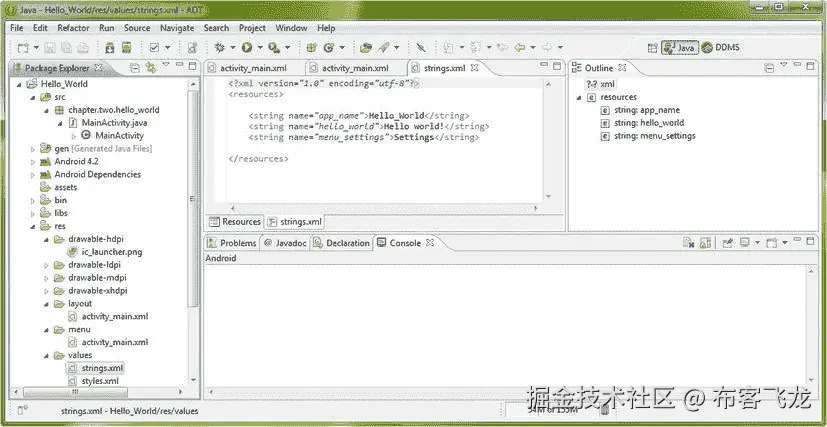Switch to the DDMS perspective
The width and height of the screenshot is (827, 427).
(720, 48)
